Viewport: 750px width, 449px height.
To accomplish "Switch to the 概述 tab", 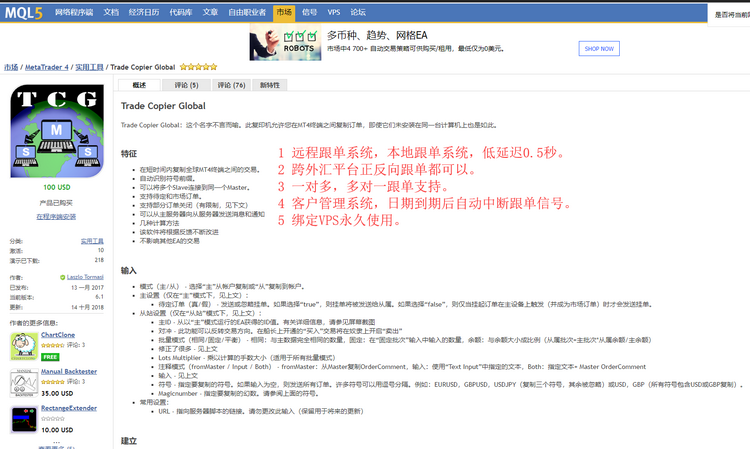I will pos(139,85).
